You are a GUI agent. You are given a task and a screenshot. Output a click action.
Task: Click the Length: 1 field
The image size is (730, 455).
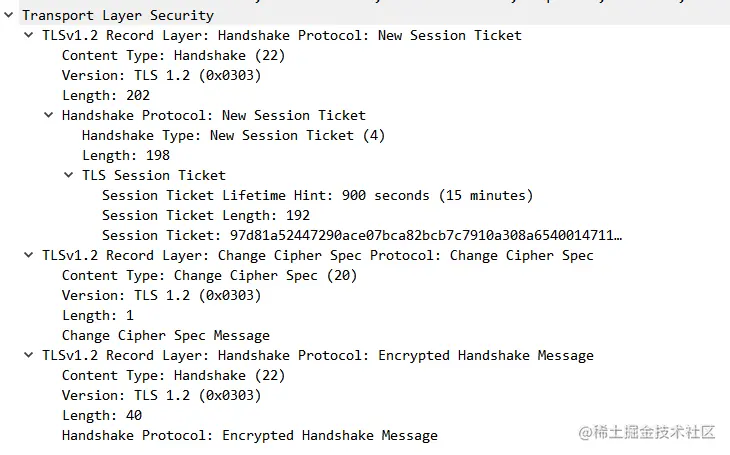pyautogui.click(x=97, y=315)
